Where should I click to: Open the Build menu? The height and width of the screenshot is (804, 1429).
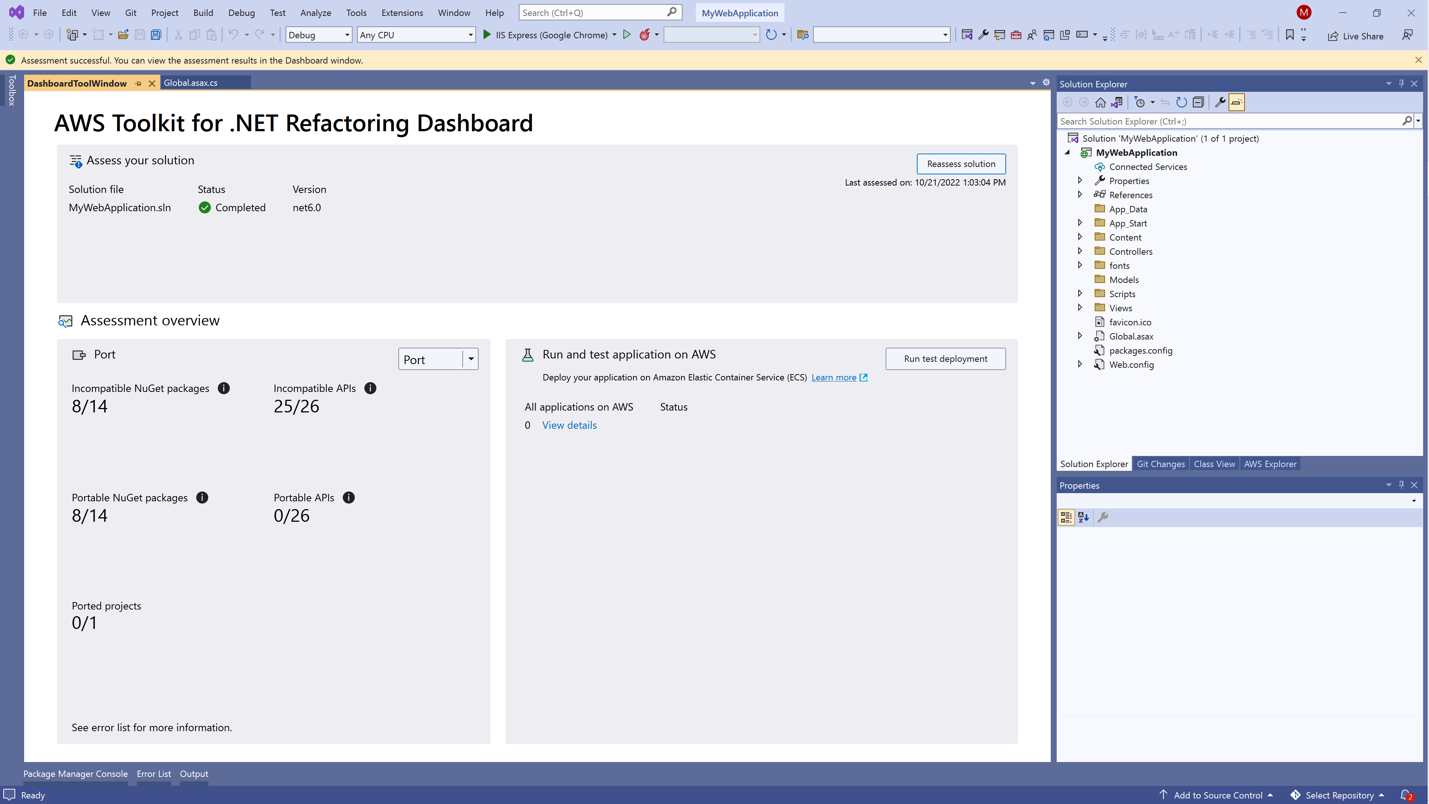point(203,13)
